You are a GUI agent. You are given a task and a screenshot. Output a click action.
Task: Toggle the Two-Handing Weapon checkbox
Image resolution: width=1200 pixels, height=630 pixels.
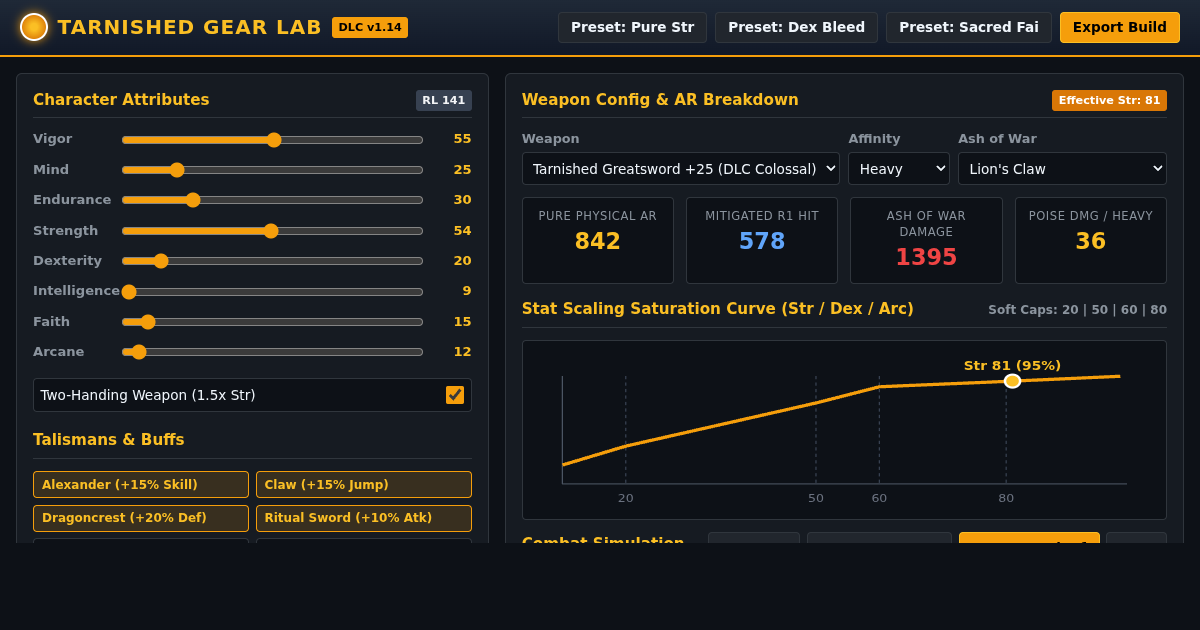[x=455, y=395]
